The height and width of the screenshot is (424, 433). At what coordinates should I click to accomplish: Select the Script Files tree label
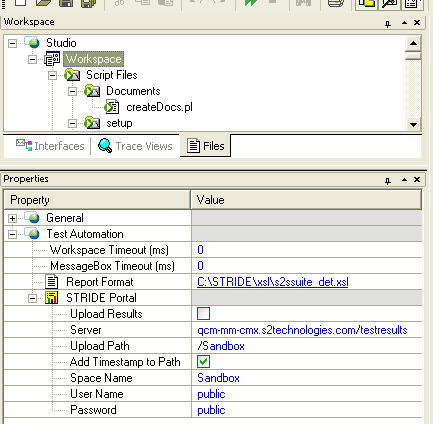(112, 75)
